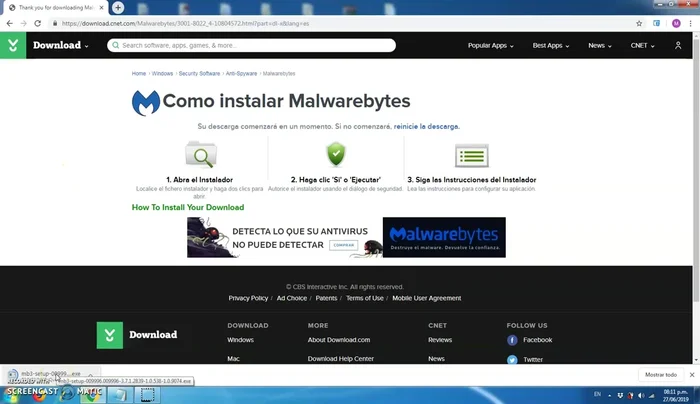The width and height of the screenshot is (700, 404).
Task: Go to Security Software breadcrumb
Action: click(199, 74)
